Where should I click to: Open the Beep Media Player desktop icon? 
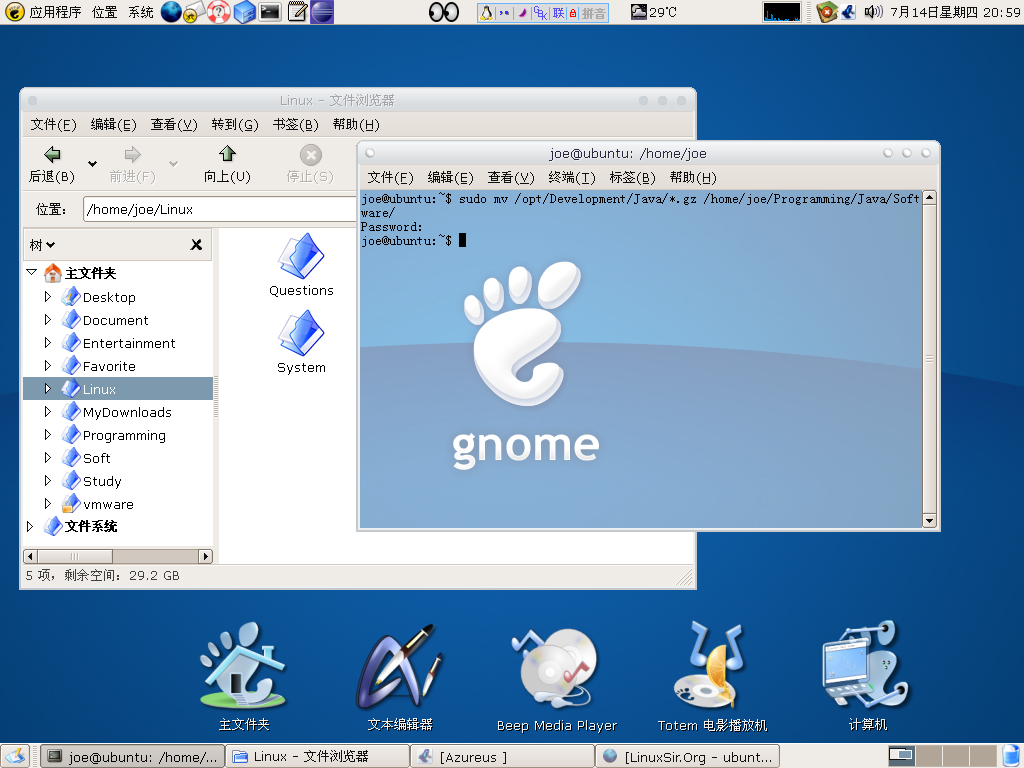(556, 679)
